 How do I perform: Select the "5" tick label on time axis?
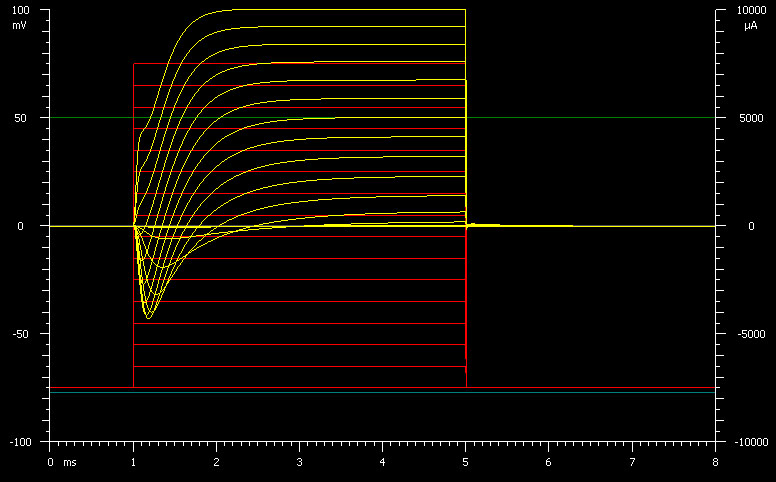coord(465,463)
